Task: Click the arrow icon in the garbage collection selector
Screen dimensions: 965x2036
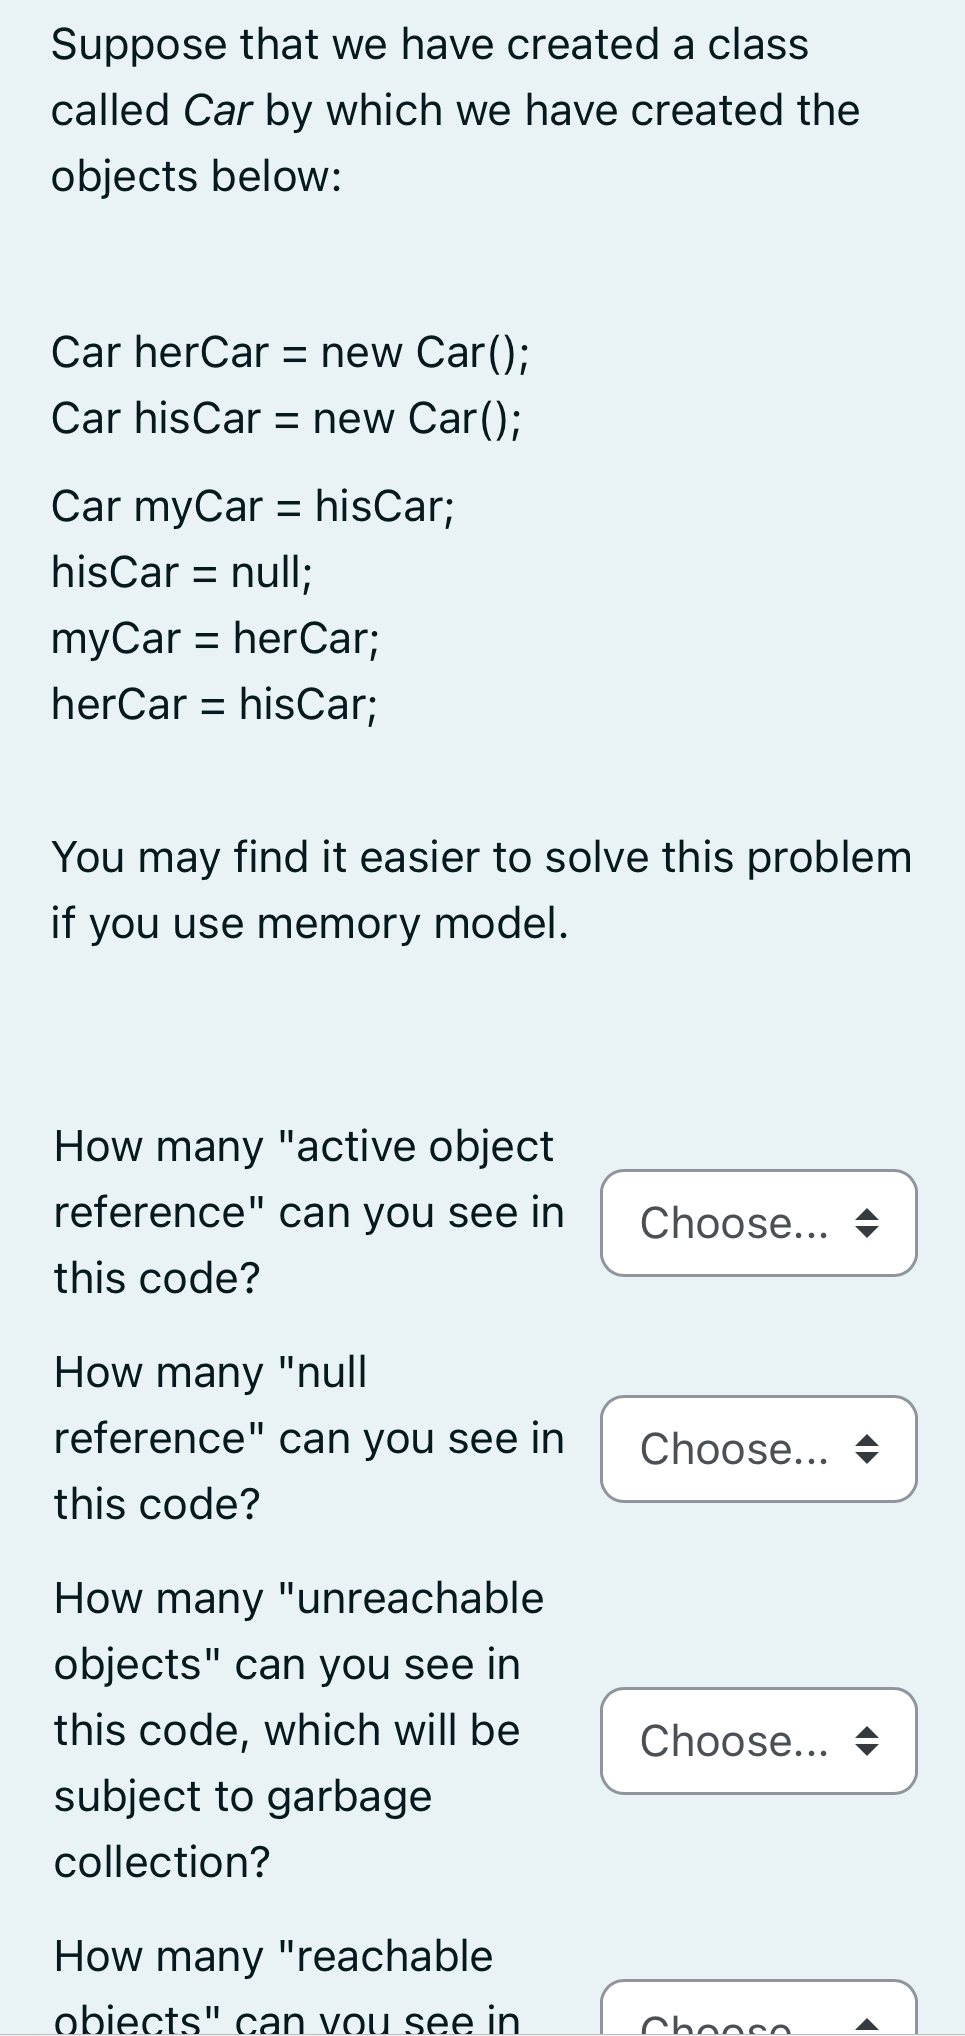Action: (869, 1740)
